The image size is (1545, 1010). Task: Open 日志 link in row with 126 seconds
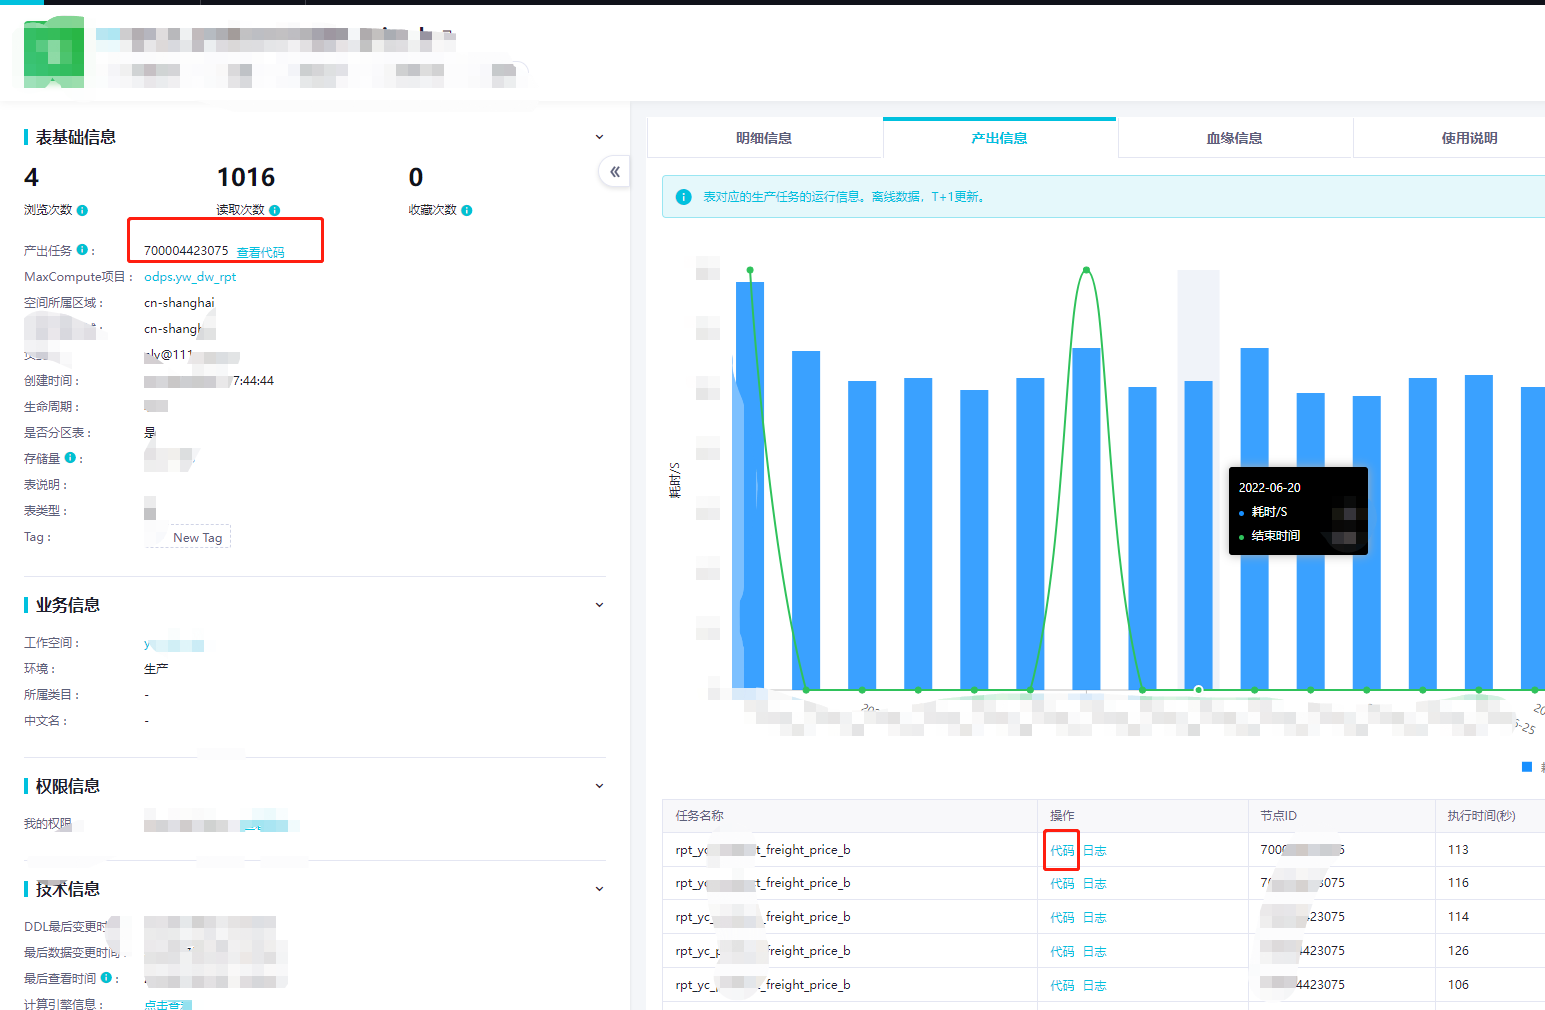1095,951
